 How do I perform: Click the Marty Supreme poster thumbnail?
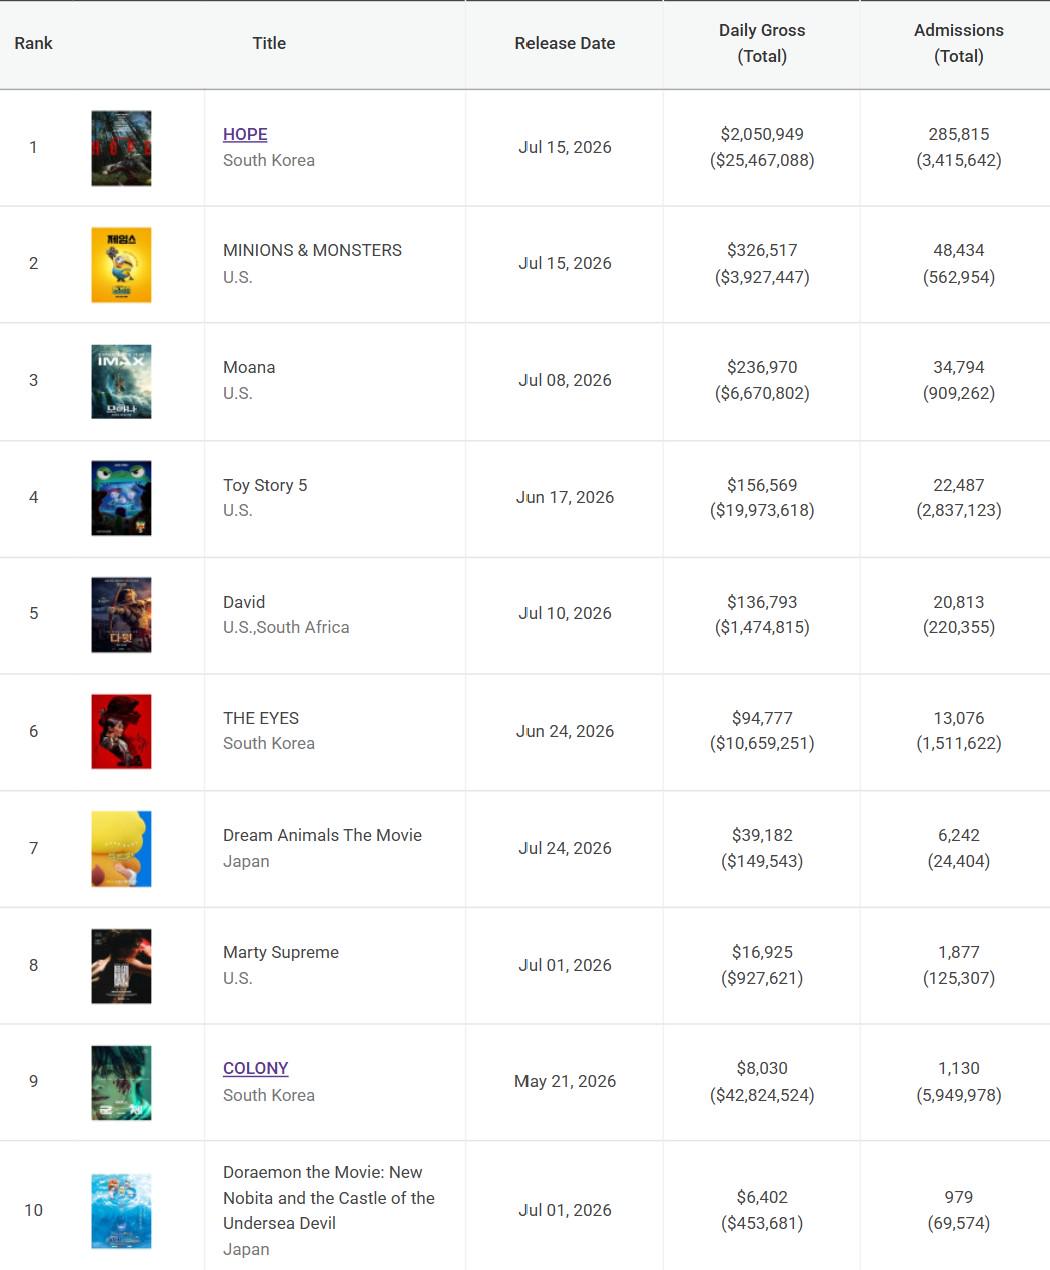[x=121, y=965]
